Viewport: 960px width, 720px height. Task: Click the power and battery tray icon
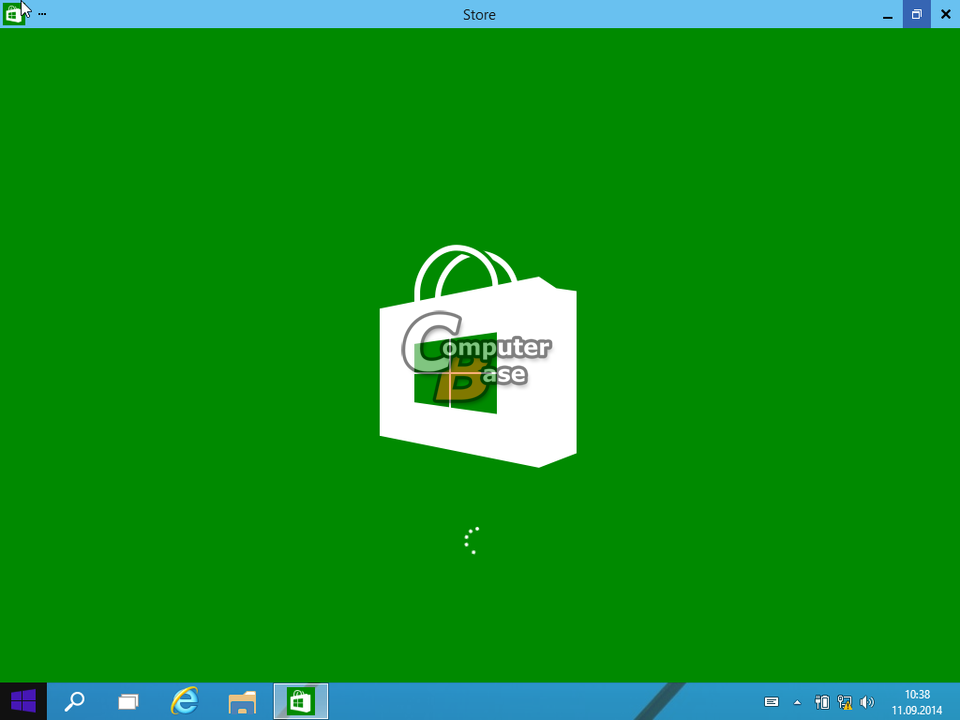click(x=822, y=702)
